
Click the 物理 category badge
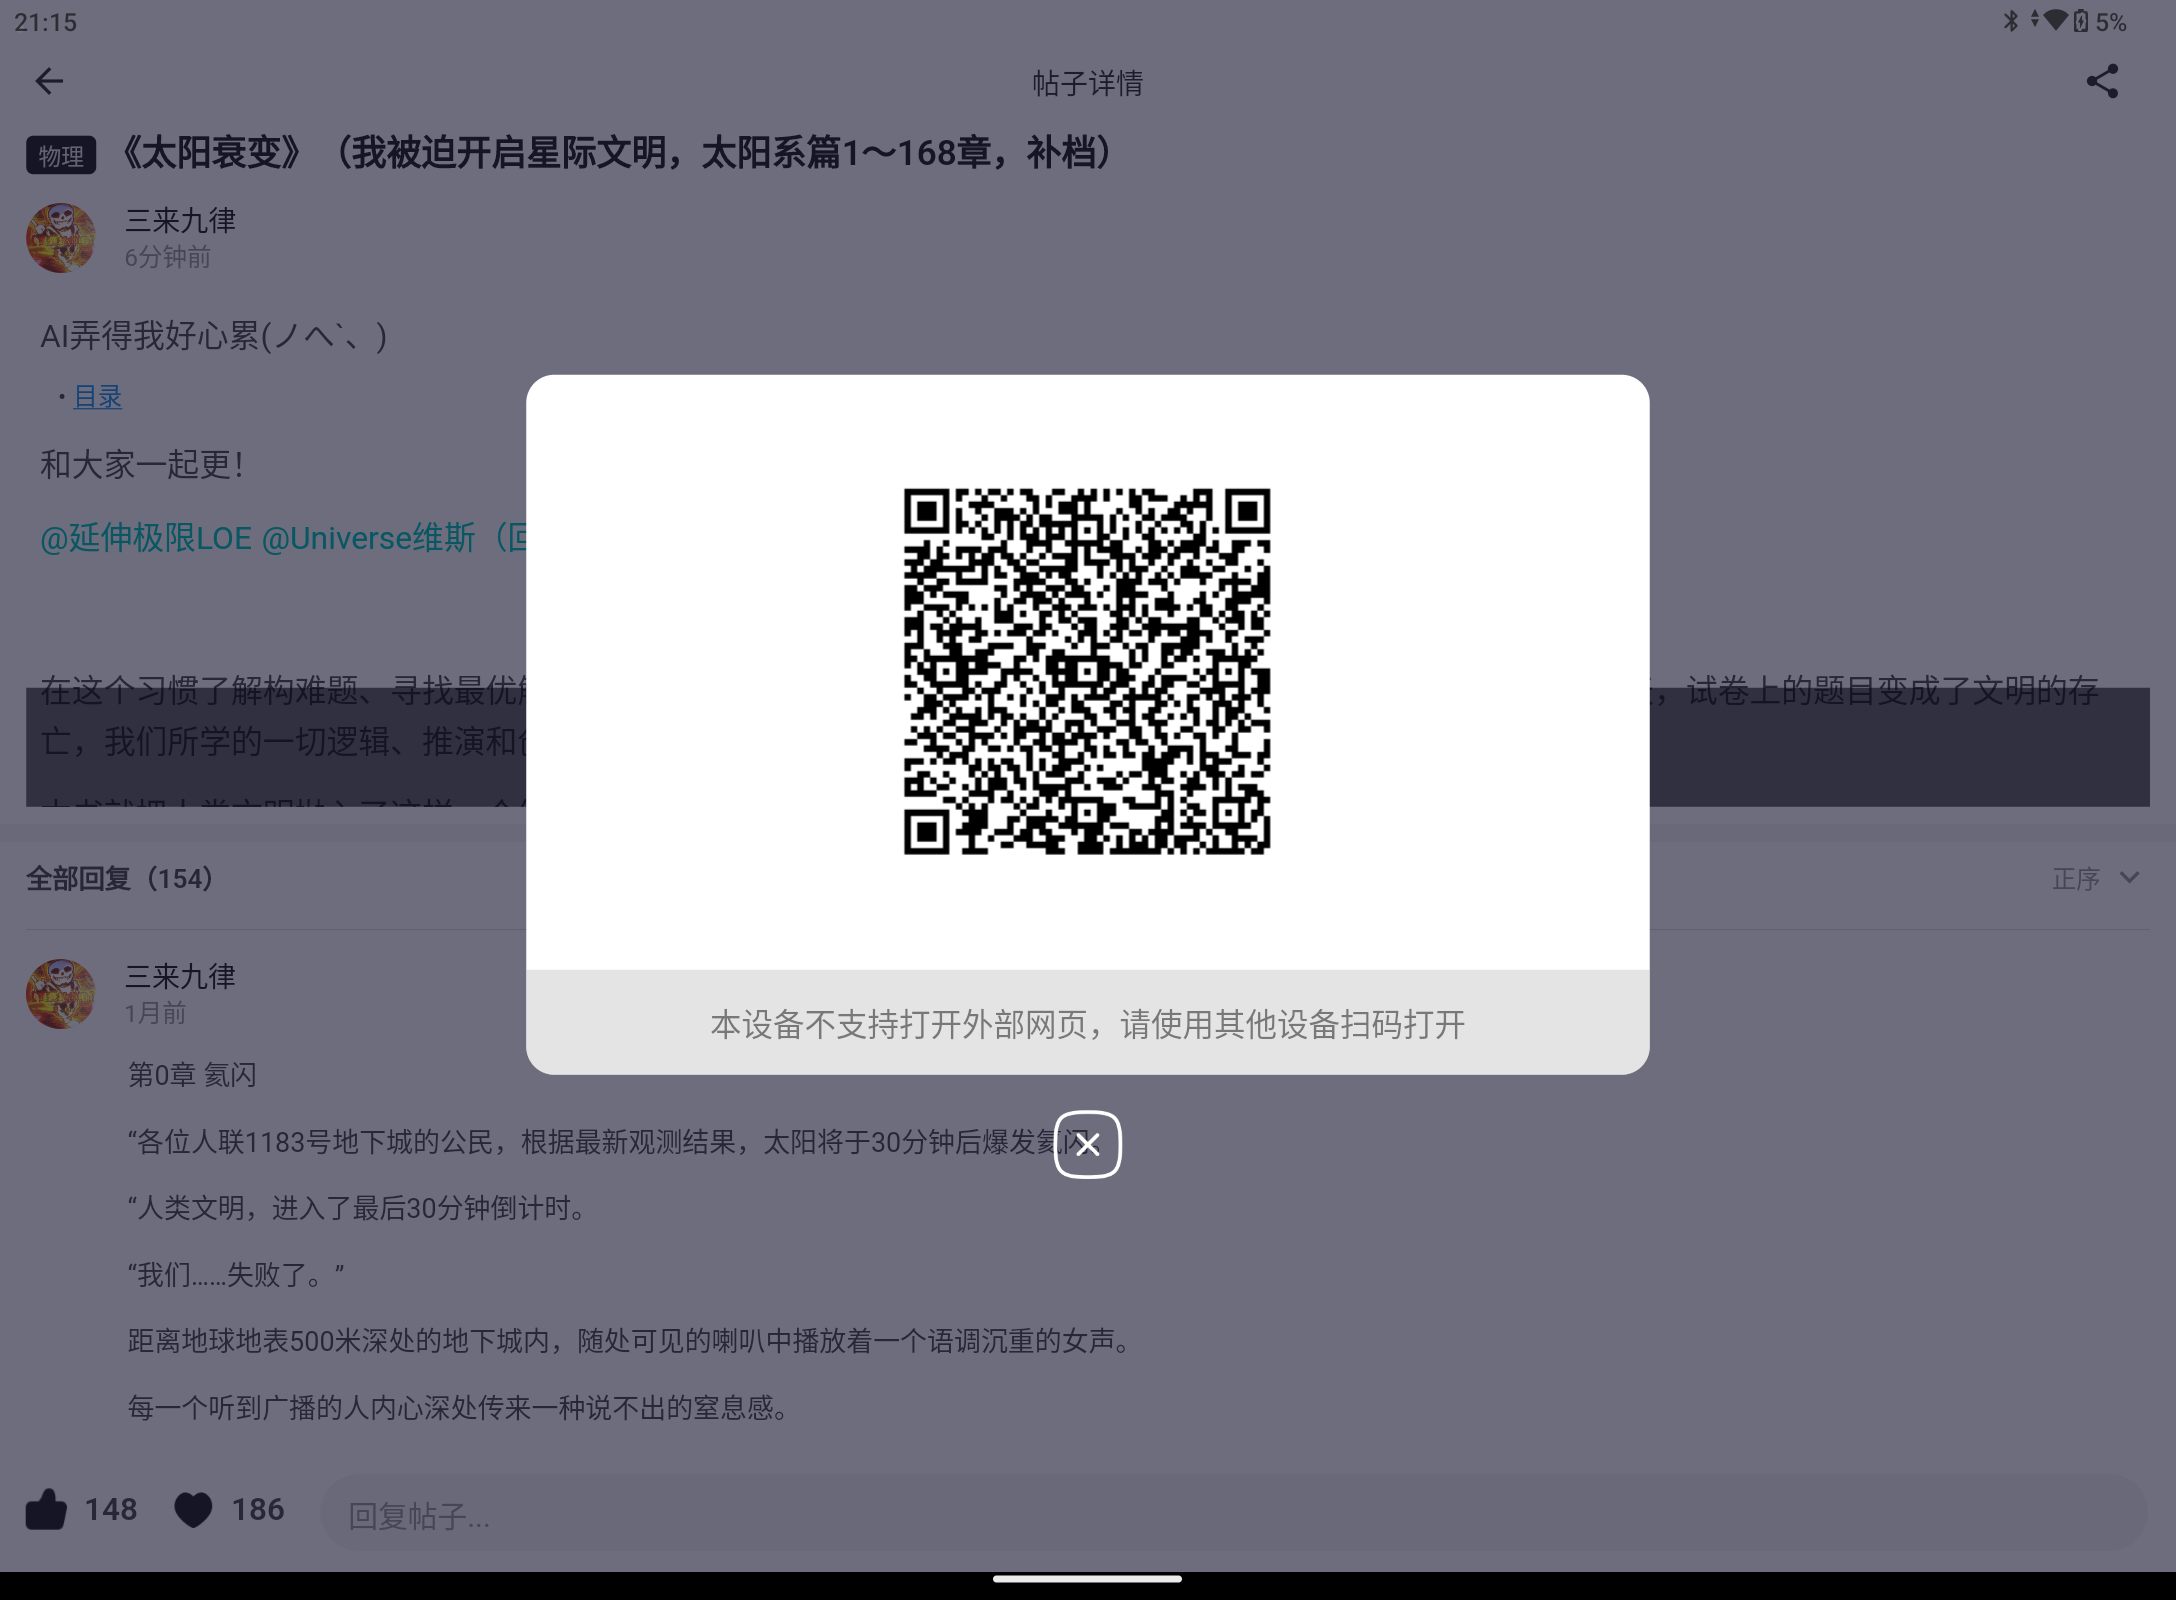tap(60, 155)
